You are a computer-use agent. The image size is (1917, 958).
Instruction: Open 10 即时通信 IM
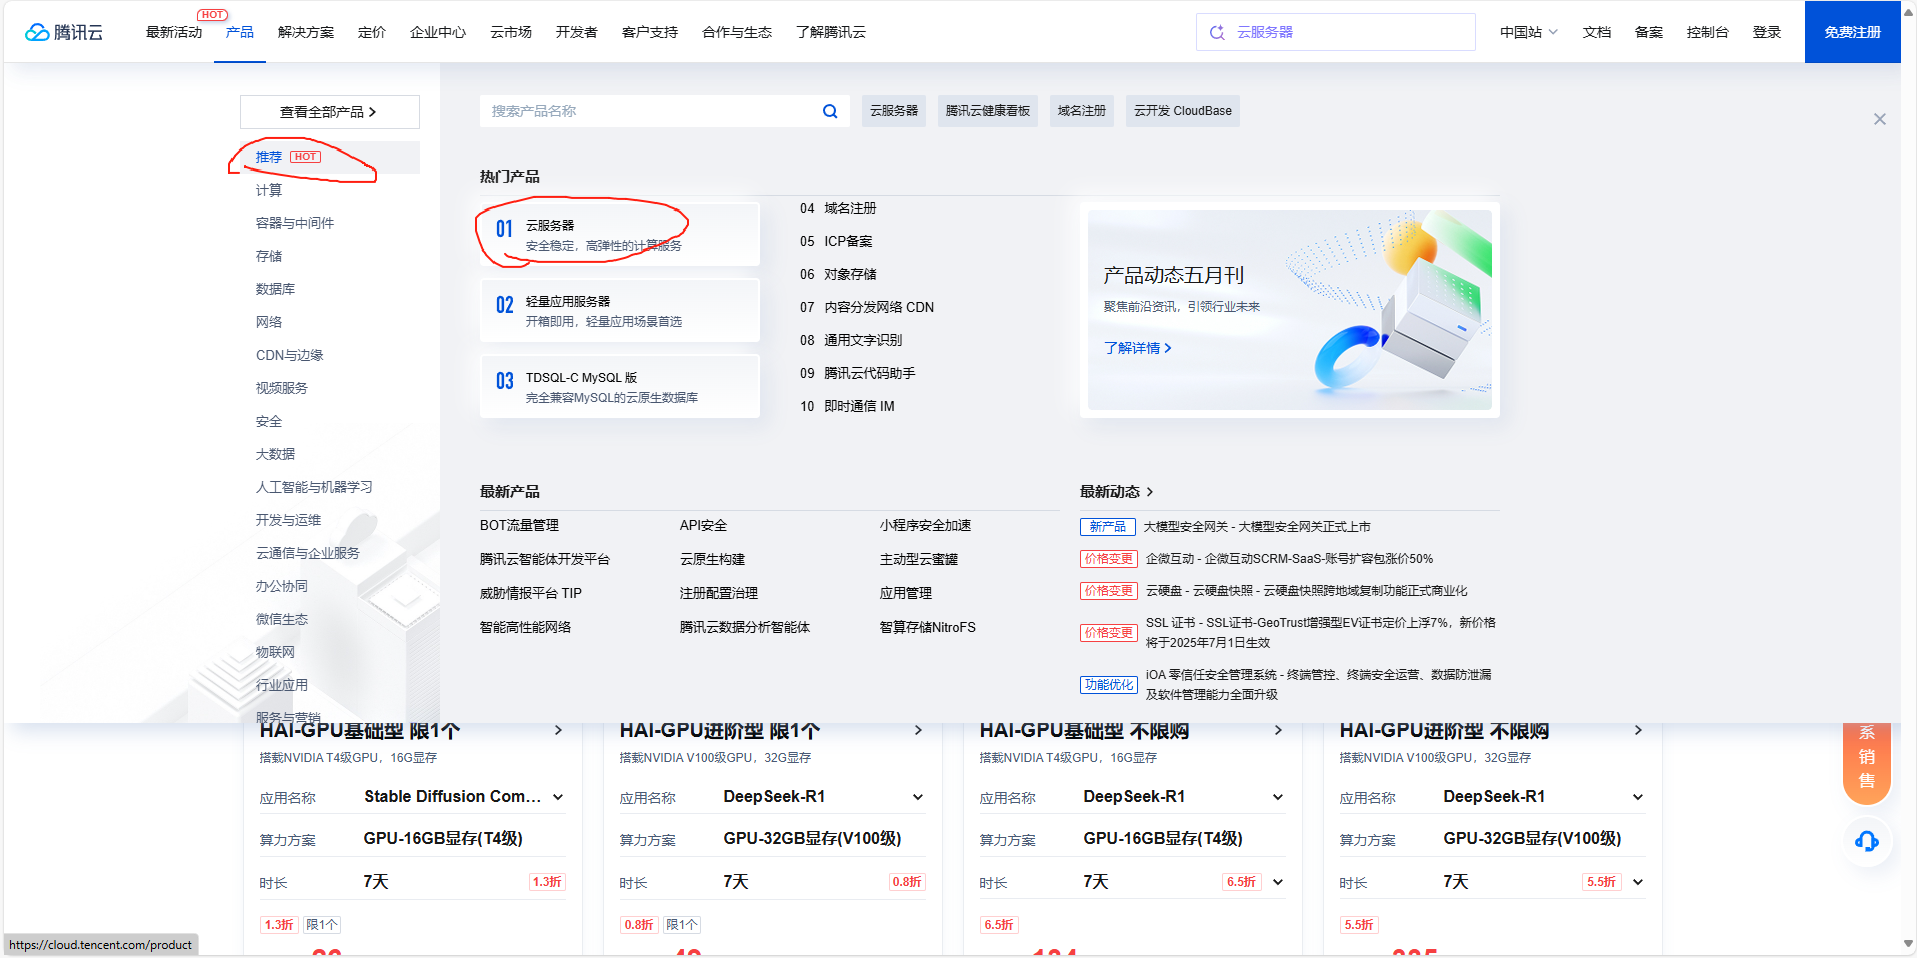(847, 406)
